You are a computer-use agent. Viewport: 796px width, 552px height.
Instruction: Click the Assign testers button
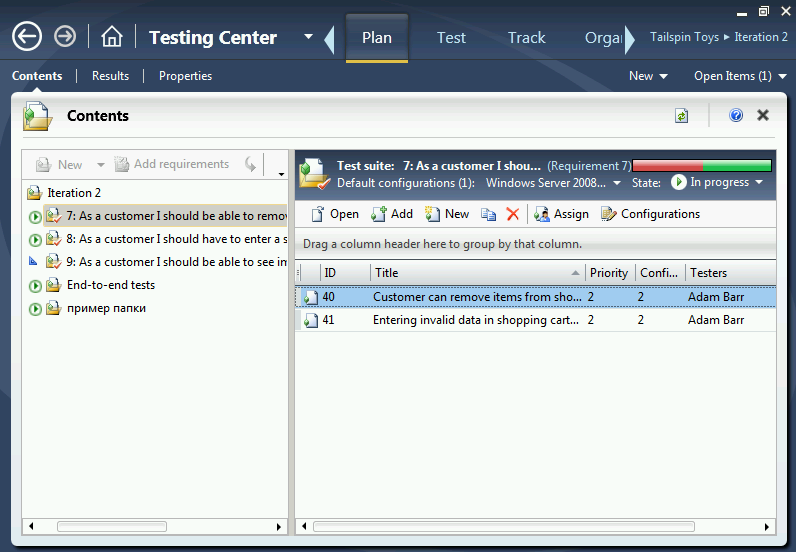561,214
